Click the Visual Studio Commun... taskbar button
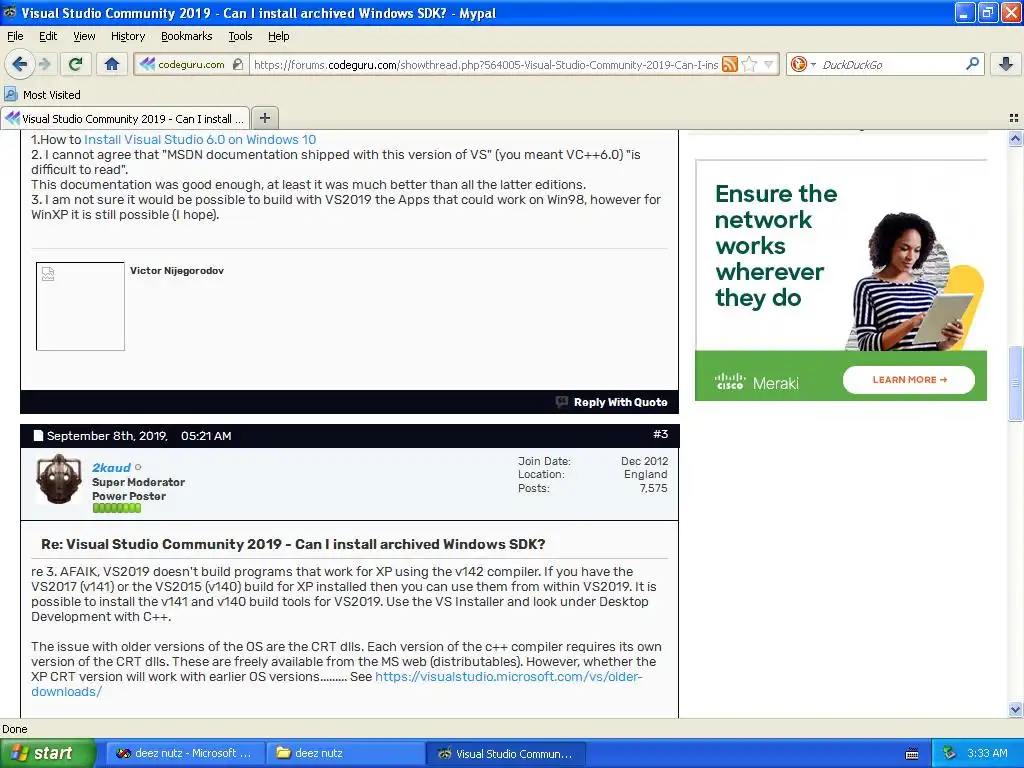Viewport: 1024px width, 768px height. tap(506, 753)
